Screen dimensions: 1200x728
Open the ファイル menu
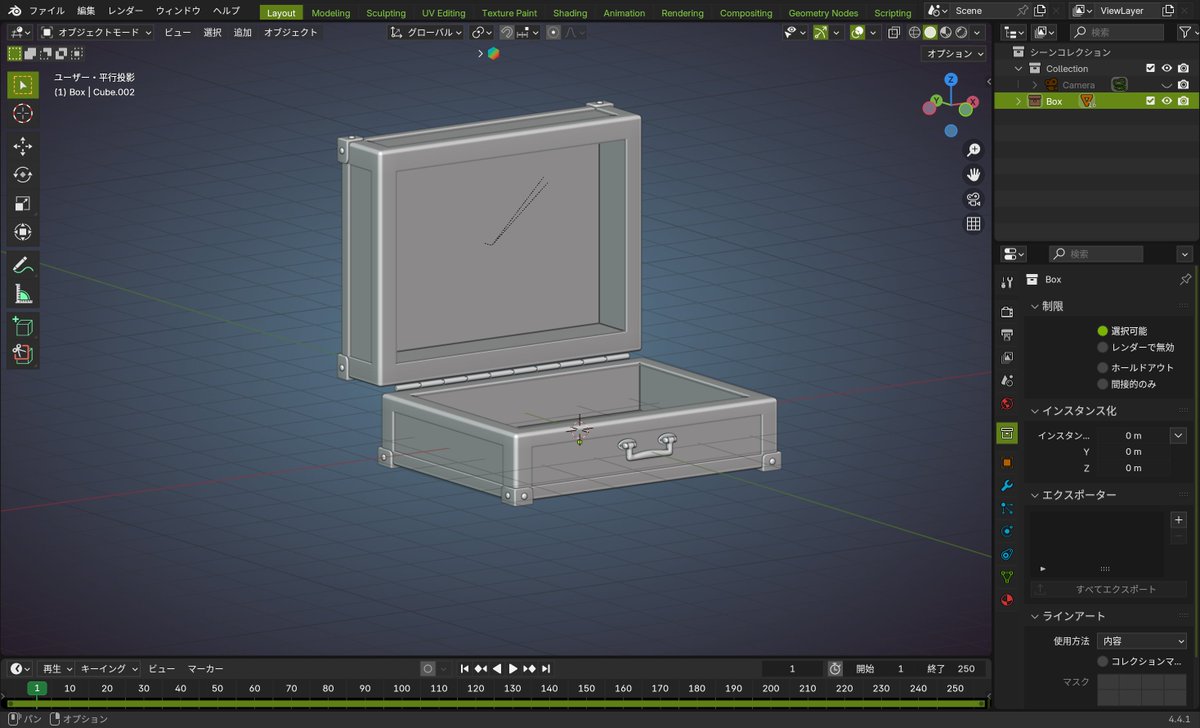(x=47, y=11)
